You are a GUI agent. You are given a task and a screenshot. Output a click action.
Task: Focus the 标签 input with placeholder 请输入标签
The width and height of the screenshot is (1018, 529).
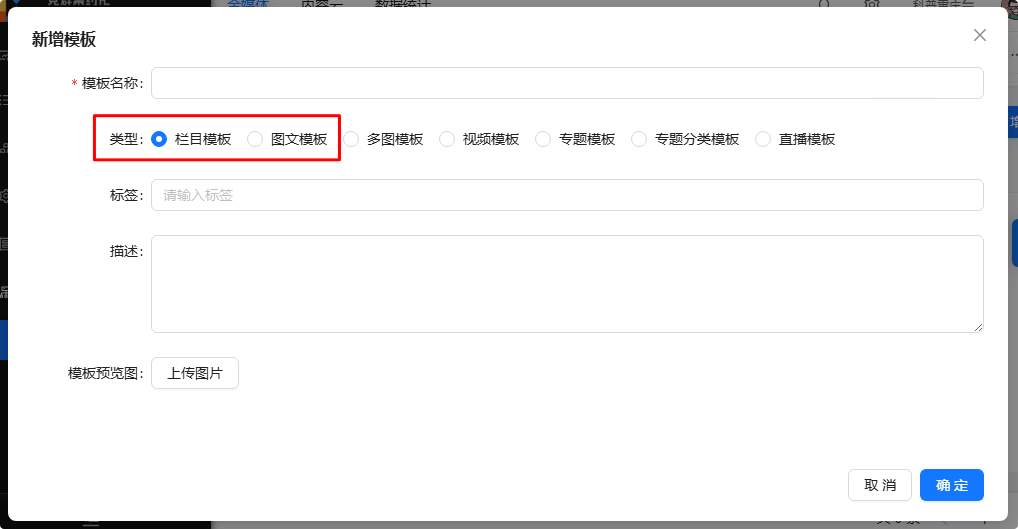(566, 195)
